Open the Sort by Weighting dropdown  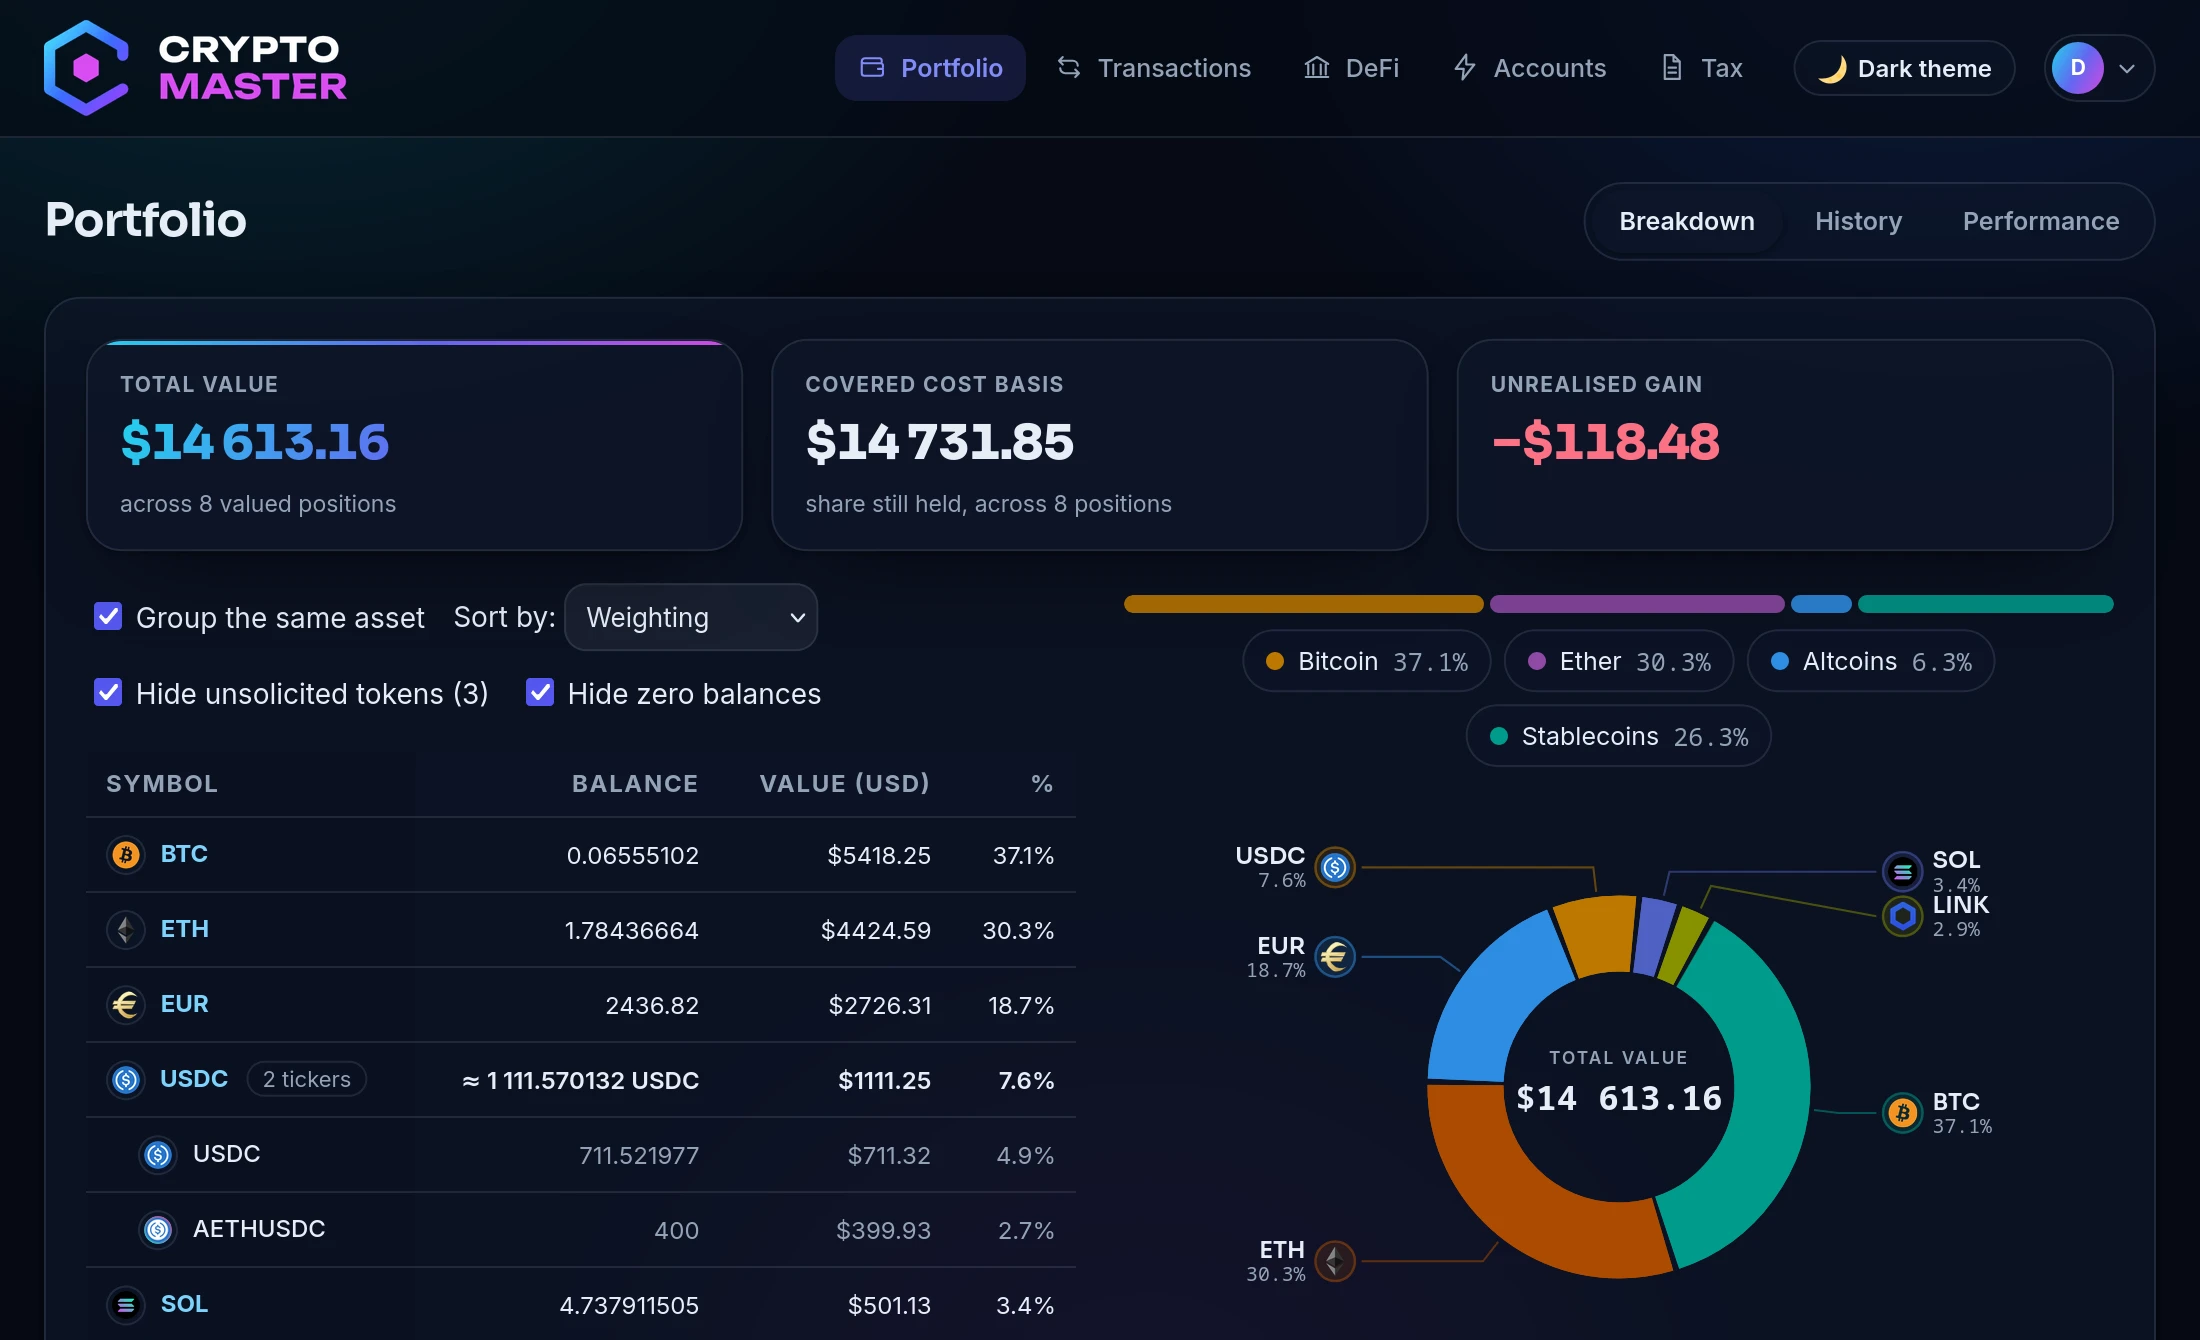(x=691, y=617)
